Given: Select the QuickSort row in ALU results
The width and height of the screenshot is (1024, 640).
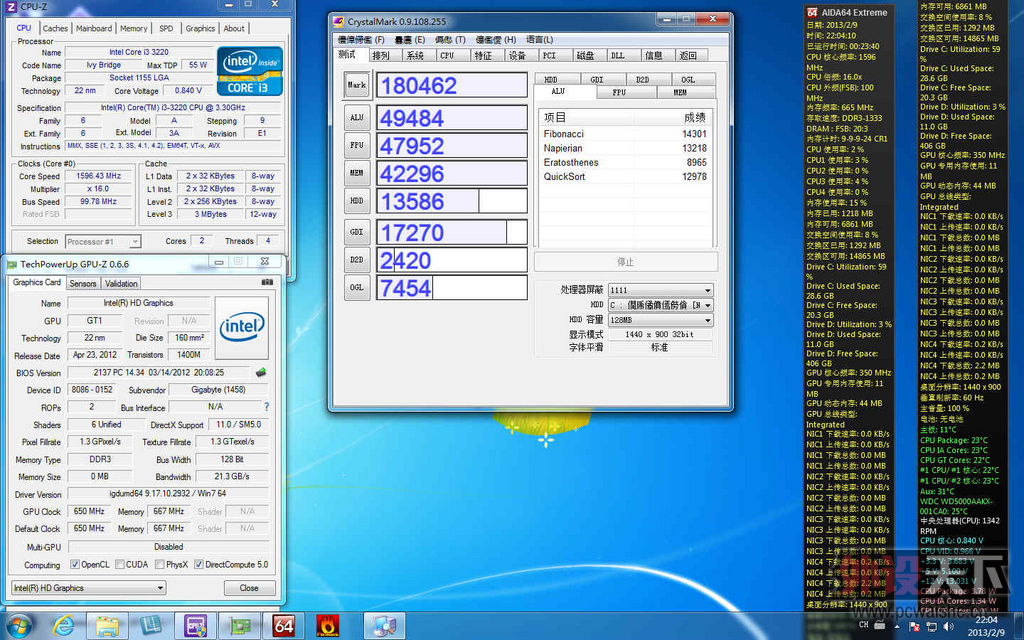Looking at the screenshot, I should [625, 176].
